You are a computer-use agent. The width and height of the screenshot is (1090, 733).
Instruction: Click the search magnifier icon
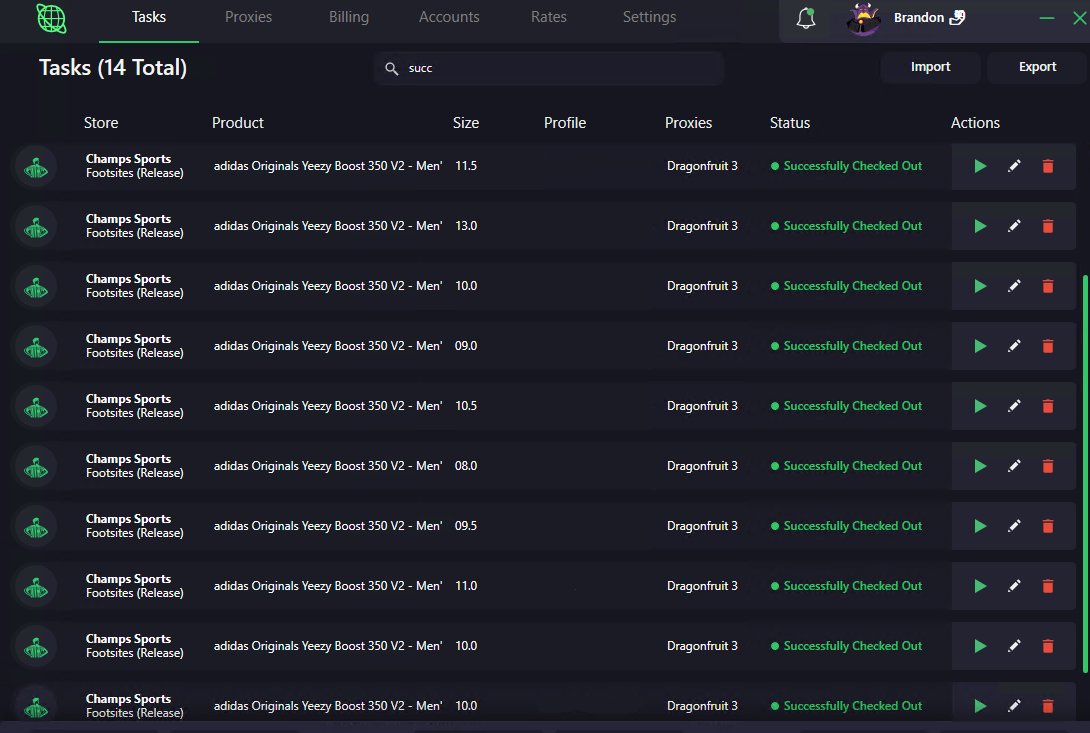[391, 68]
